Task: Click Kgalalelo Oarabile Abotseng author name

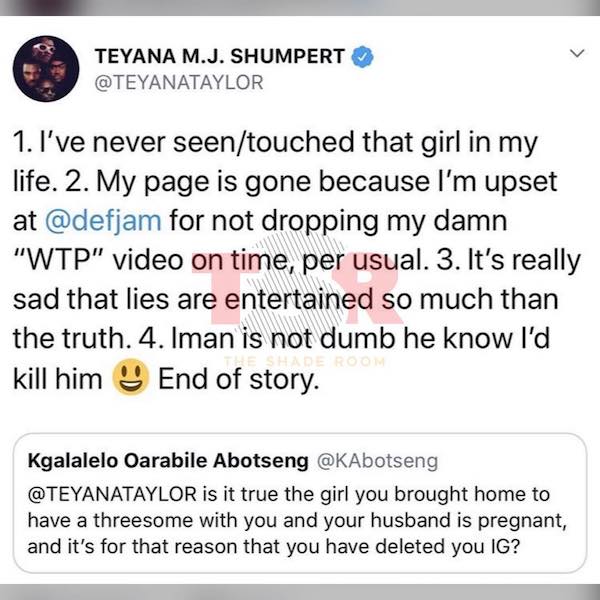Action: (x=168, y=460)
